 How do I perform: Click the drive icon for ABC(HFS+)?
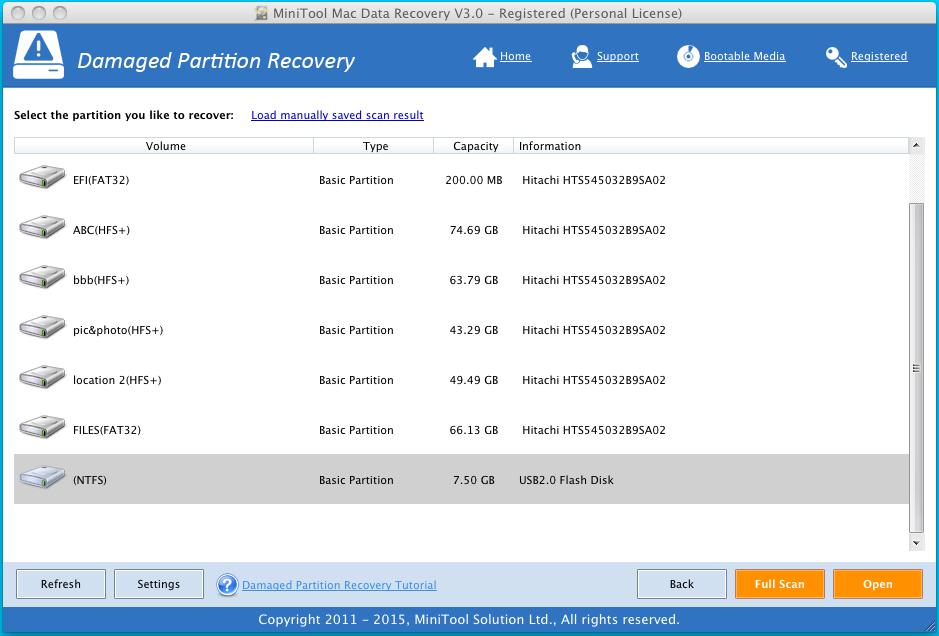pyautogui.click(x=41, y=228)
